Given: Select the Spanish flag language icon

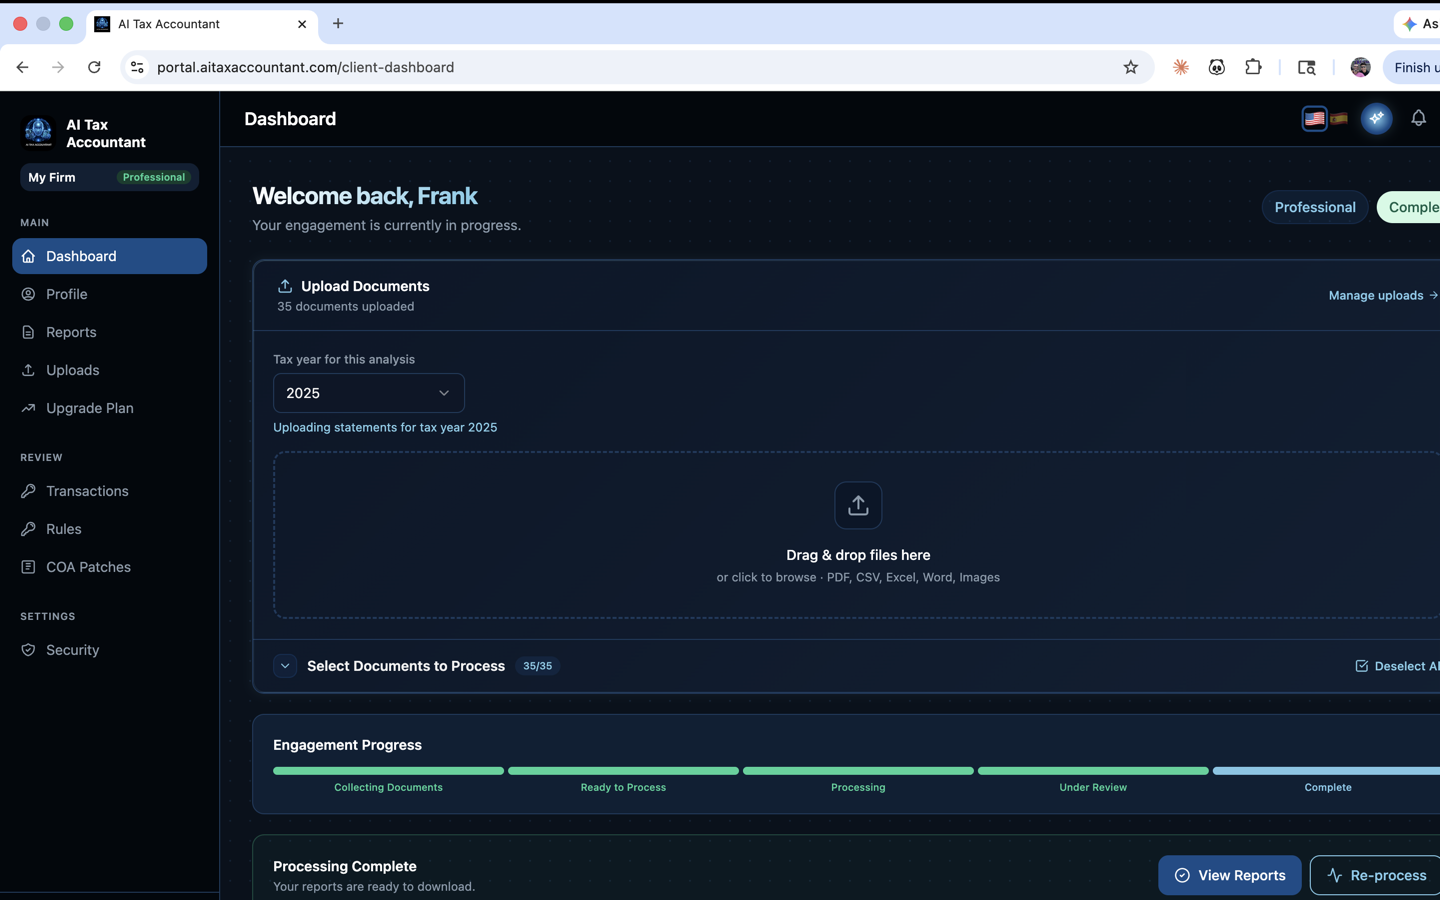Looking at the screenshot, I should pos(1338,119).
